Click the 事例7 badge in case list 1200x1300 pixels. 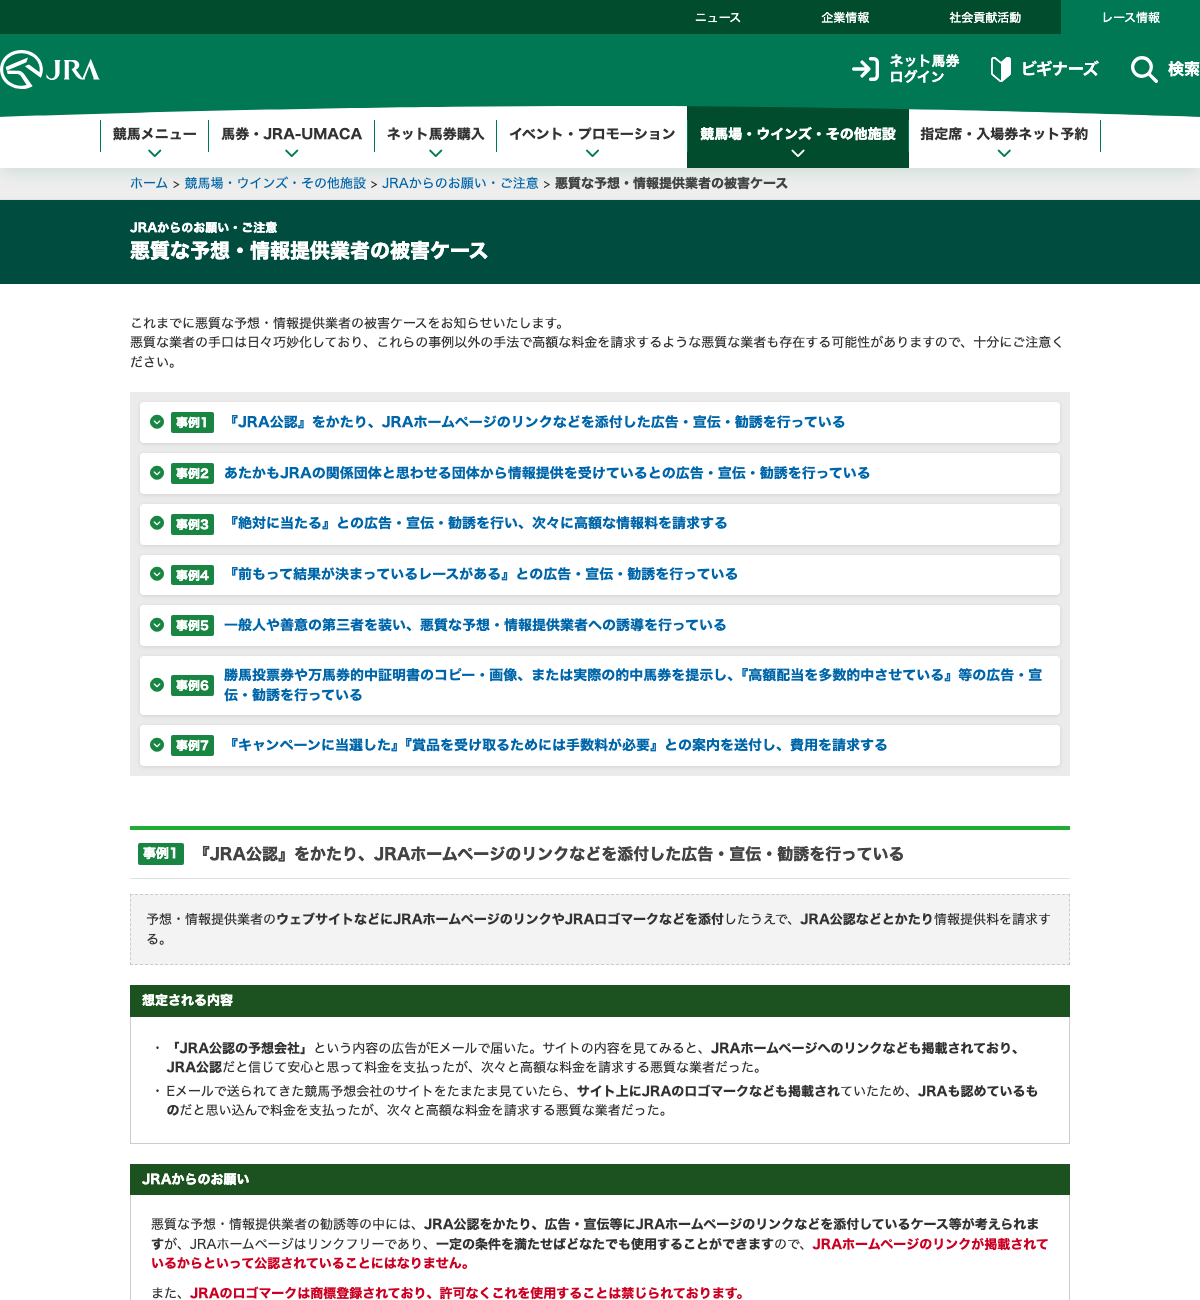pyautogui.click(x=192, y=745)
